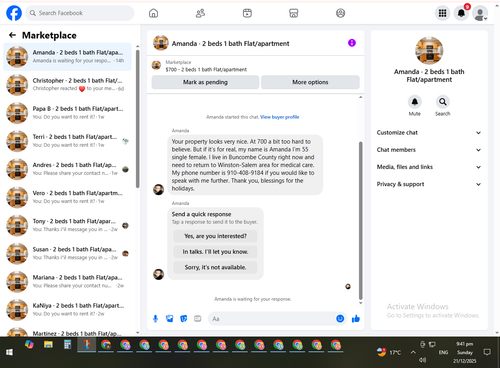Click the message thread scrollbar
Screen dimensions: 500x368
pyautogui.click(x=360, y=221)
